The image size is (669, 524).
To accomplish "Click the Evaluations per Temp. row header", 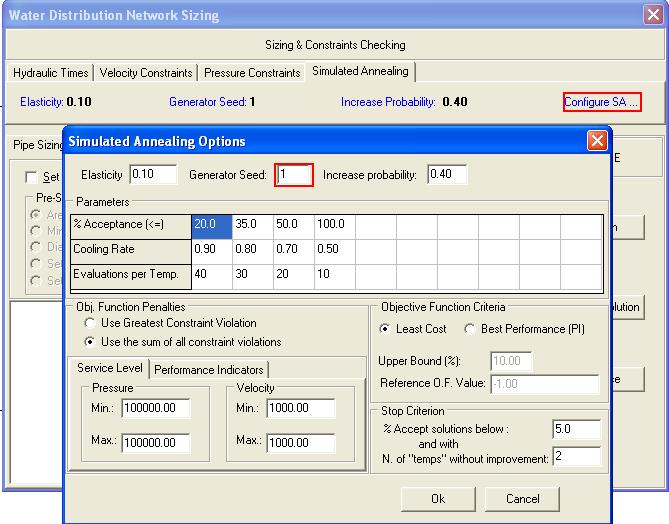I will tap(131, 277).
